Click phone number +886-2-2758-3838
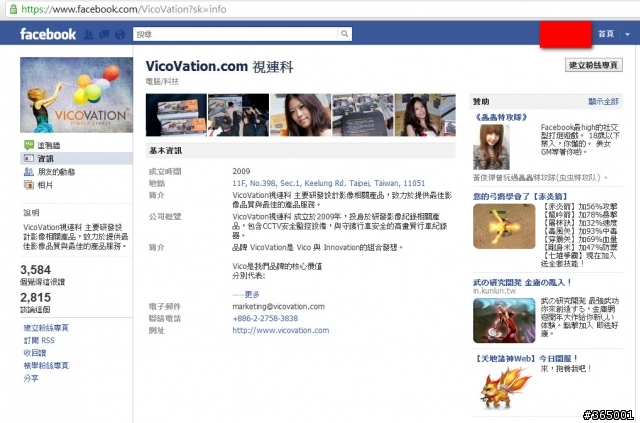640x423 pixels. coord(265,318)
